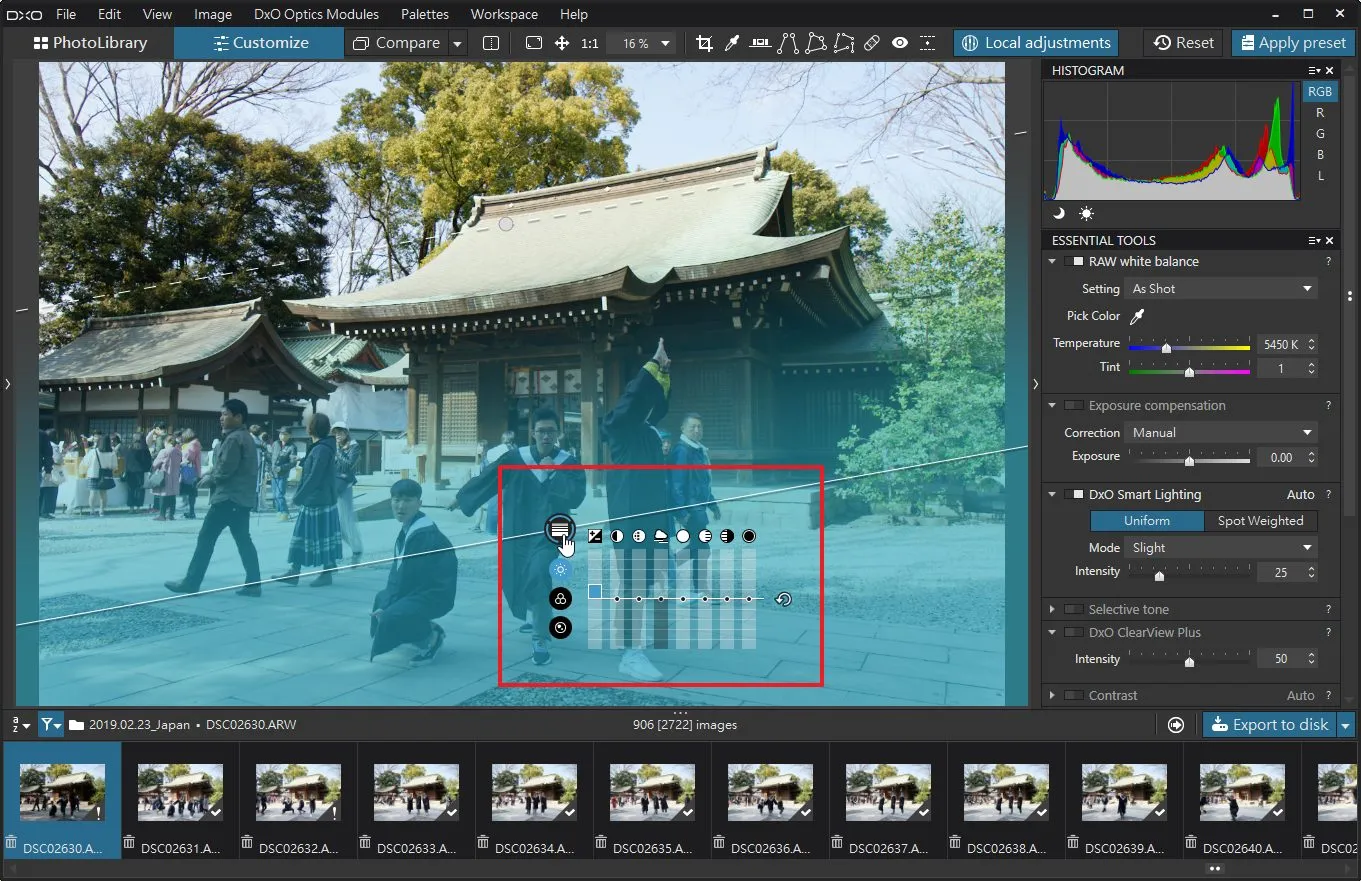Toggle shadow clipping moon icon in histogram

pos(1060,213)
